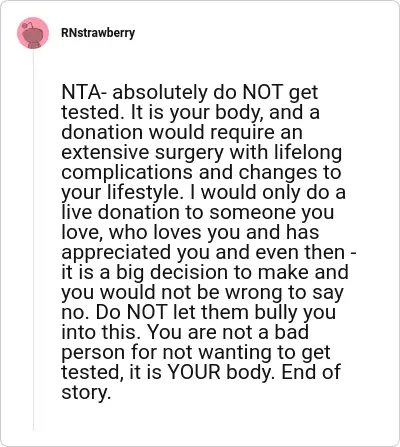The height and width of the screenshot is (447, 400).
Task: Click the capitalized word "YOUR" near the end
Action: click(194, 372)
